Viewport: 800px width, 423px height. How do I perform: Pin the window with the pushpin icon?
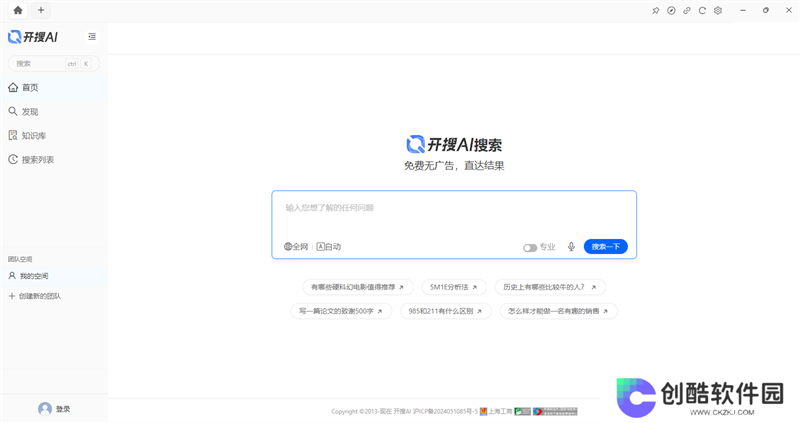[656, 10]
